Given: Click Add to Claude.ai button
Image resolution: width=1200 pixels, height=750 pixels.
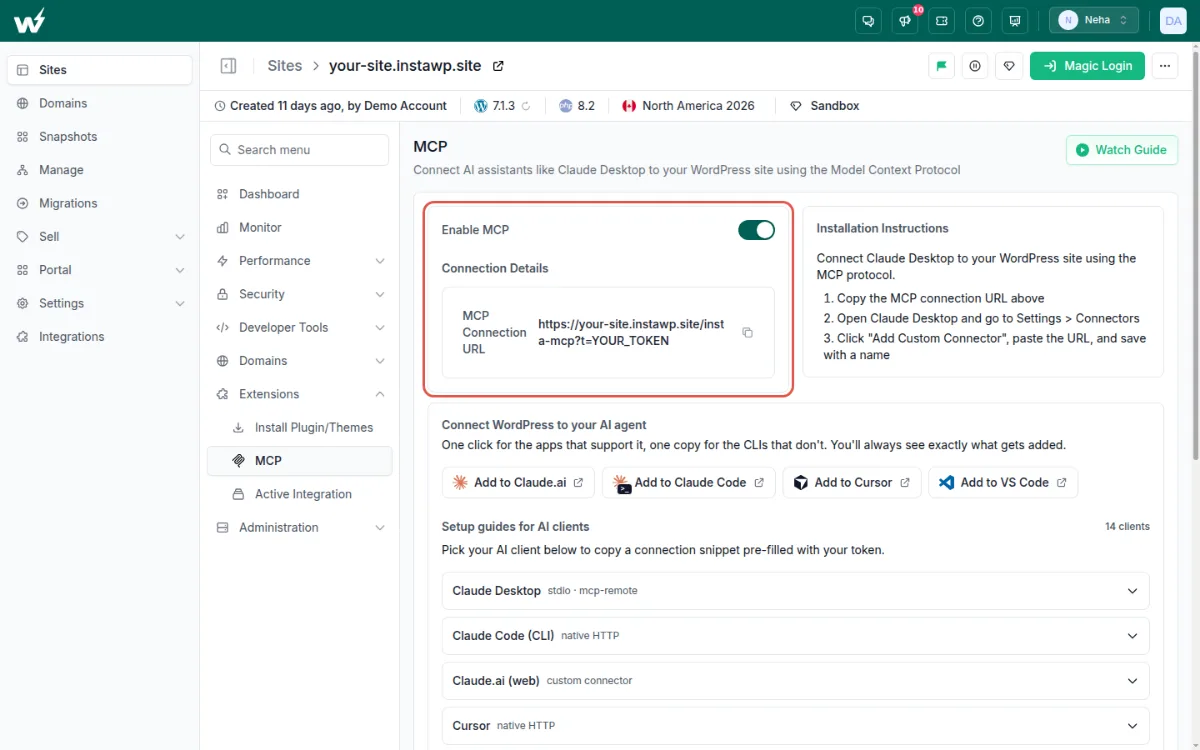Looking at the screenshot, I should (519, 482).
